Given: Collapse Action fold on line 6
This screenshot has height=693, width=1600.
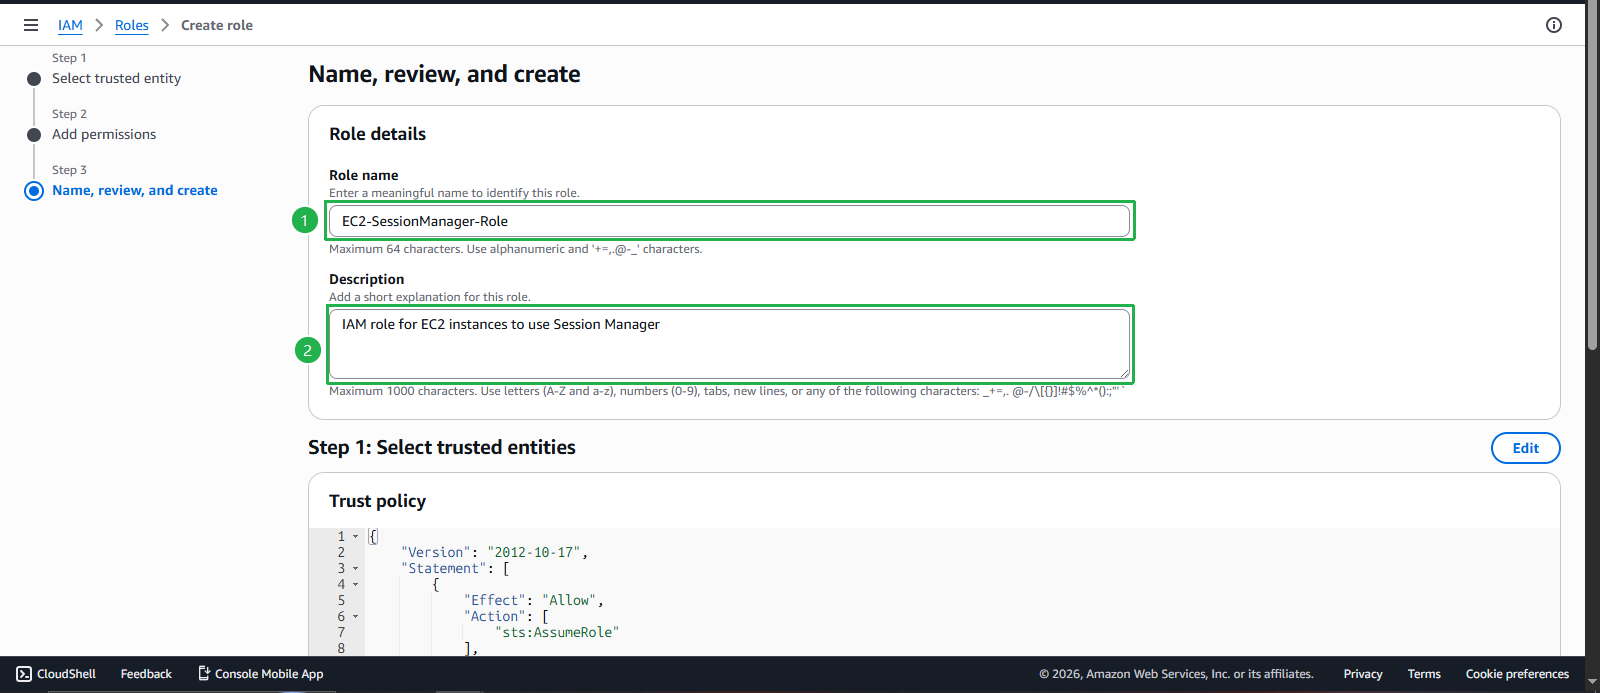Looking at the screenshot, I should (355, 616).
